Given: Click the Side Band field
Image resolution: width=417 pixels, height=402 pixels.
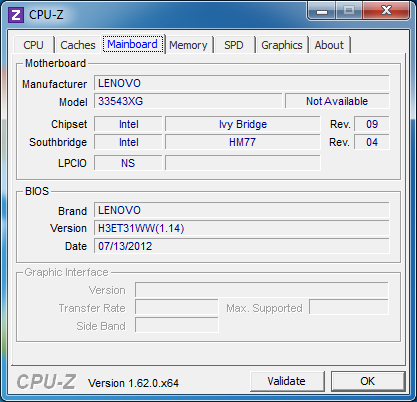Looking at the screenshot, I should coord(177,326).
